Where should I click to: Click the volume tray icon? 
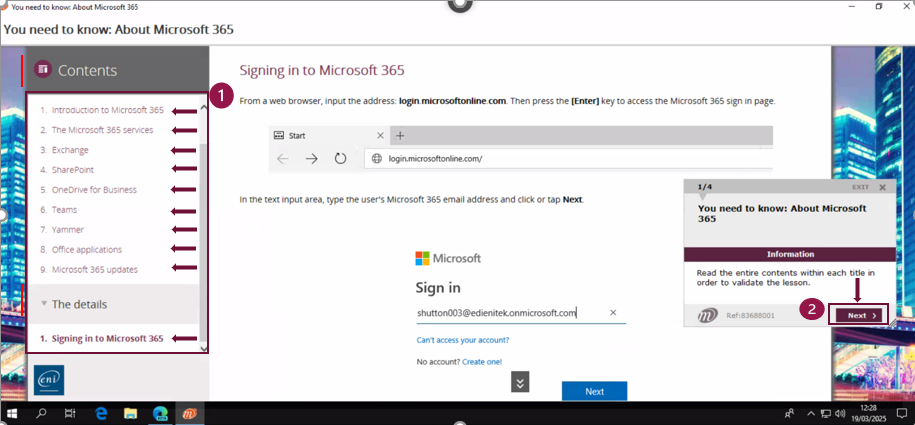pos(840,413)
